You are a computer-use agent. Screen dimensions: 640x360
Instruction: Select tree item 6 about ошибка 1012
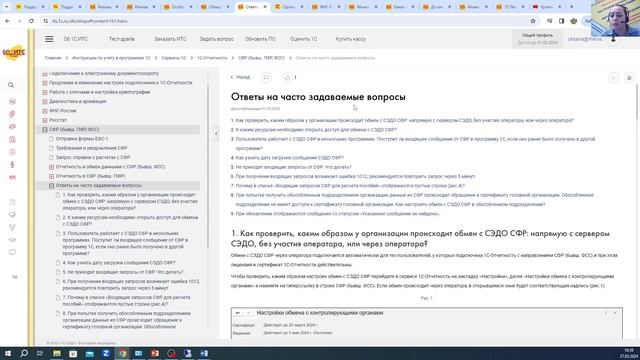(131, 285)
